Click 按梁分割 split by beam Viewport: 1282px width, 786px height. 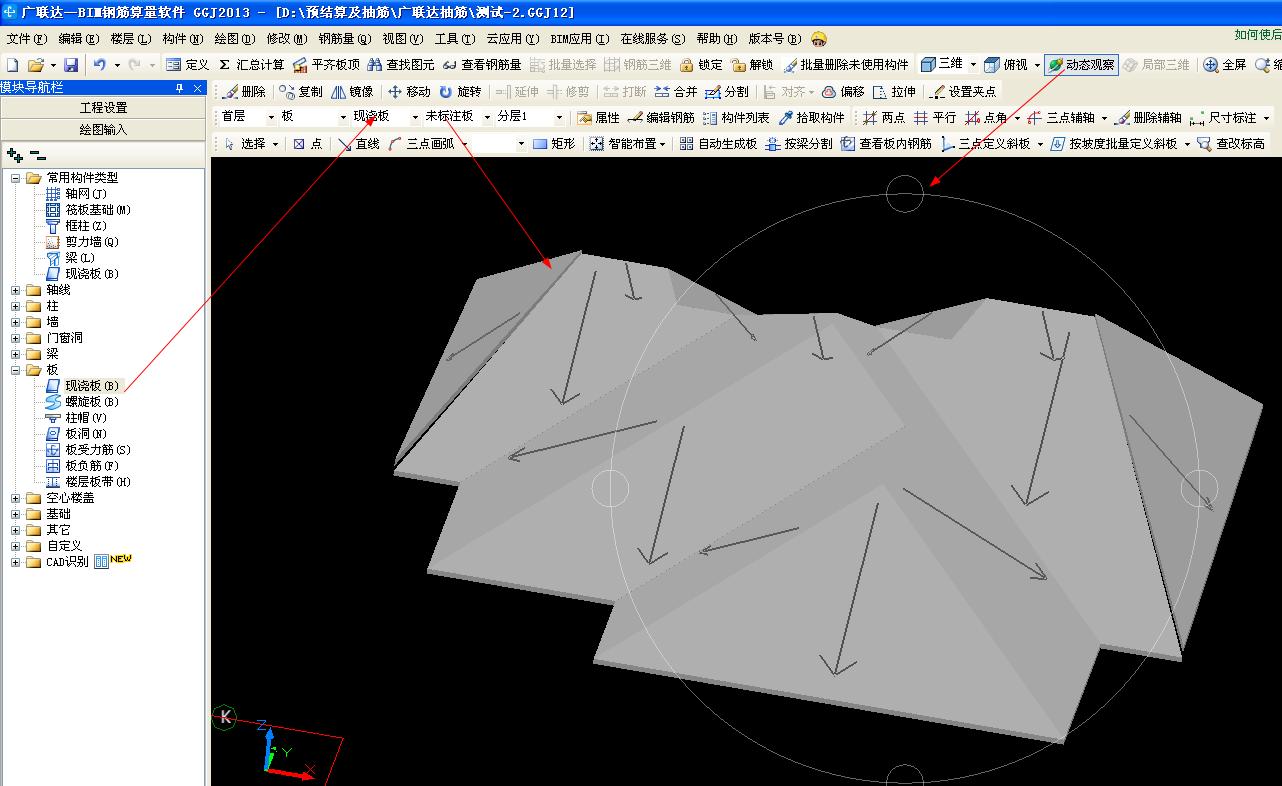click(x=798, y=144)
